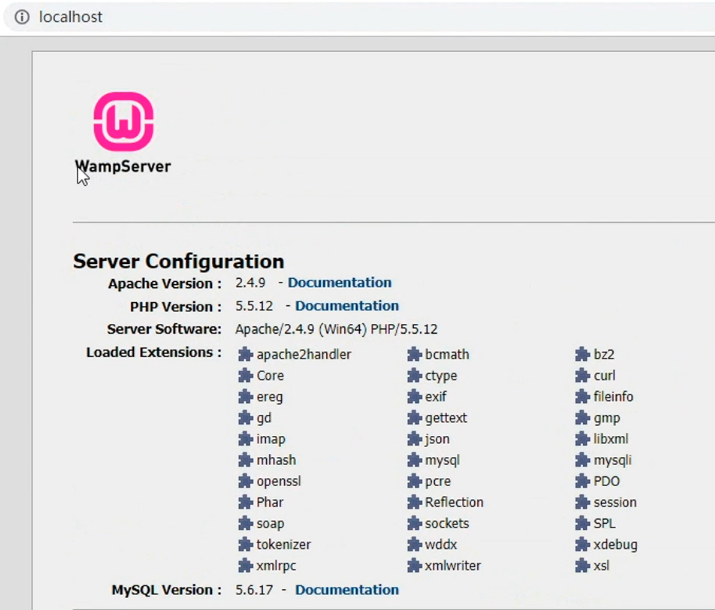Click the Apache Version label

point(165,284)
